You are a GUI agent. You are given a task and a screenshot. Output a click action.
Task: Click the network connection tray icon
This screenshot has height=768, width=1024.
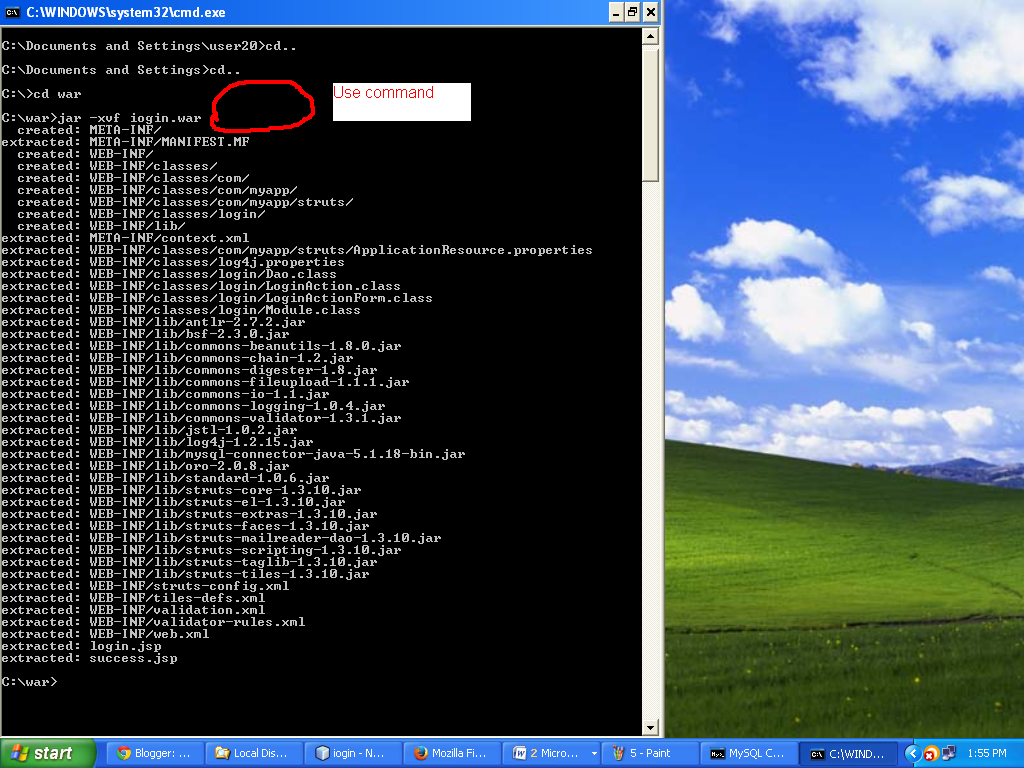(x=948, y=754)
